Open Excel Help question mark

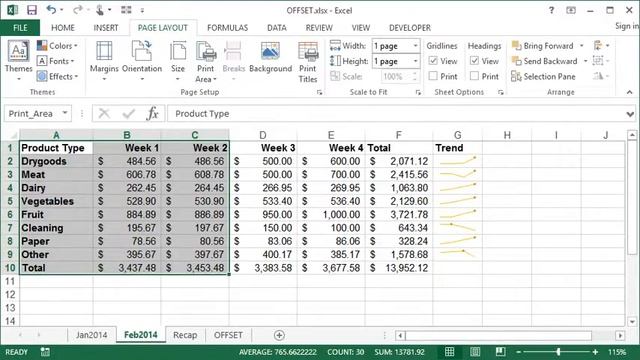(551, 10)
